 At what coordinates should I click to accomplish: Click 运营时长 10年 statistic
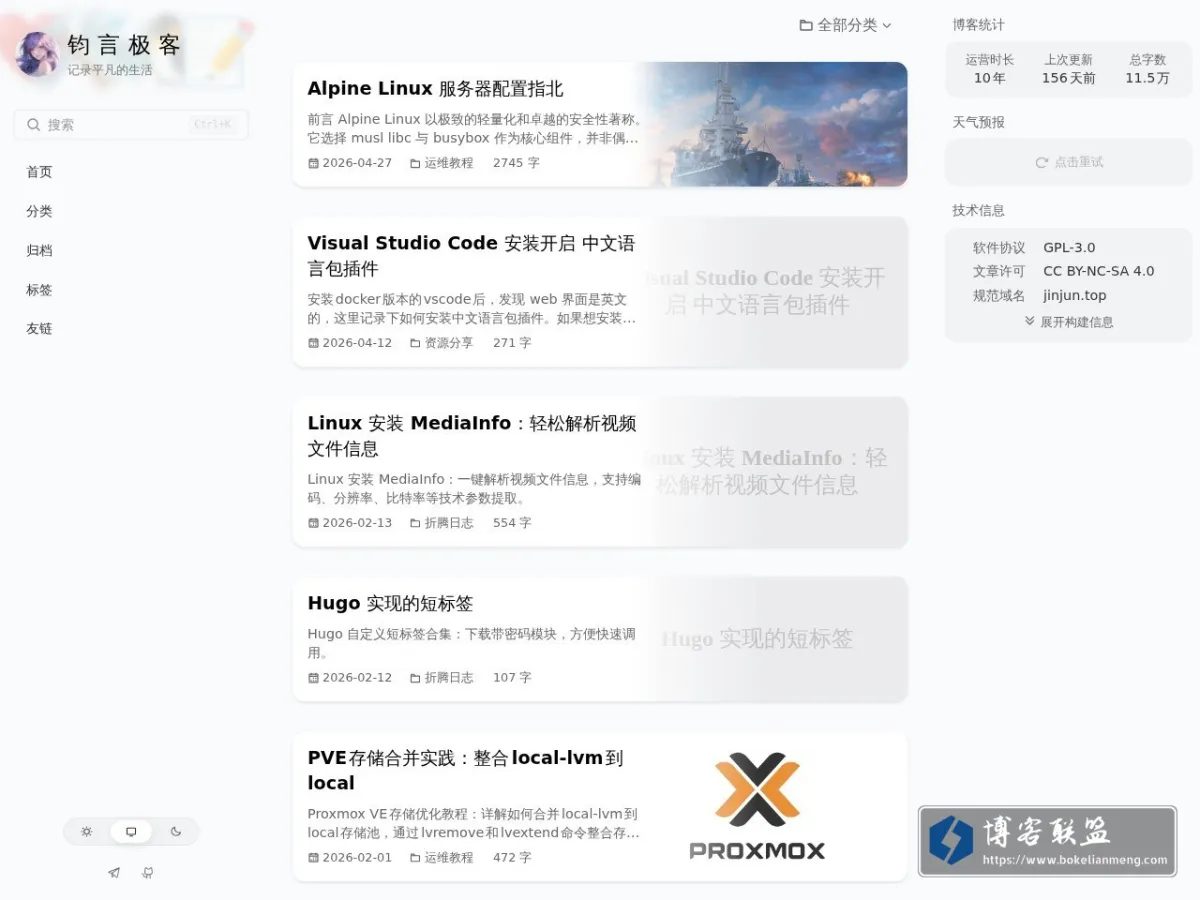coord(990,69)
